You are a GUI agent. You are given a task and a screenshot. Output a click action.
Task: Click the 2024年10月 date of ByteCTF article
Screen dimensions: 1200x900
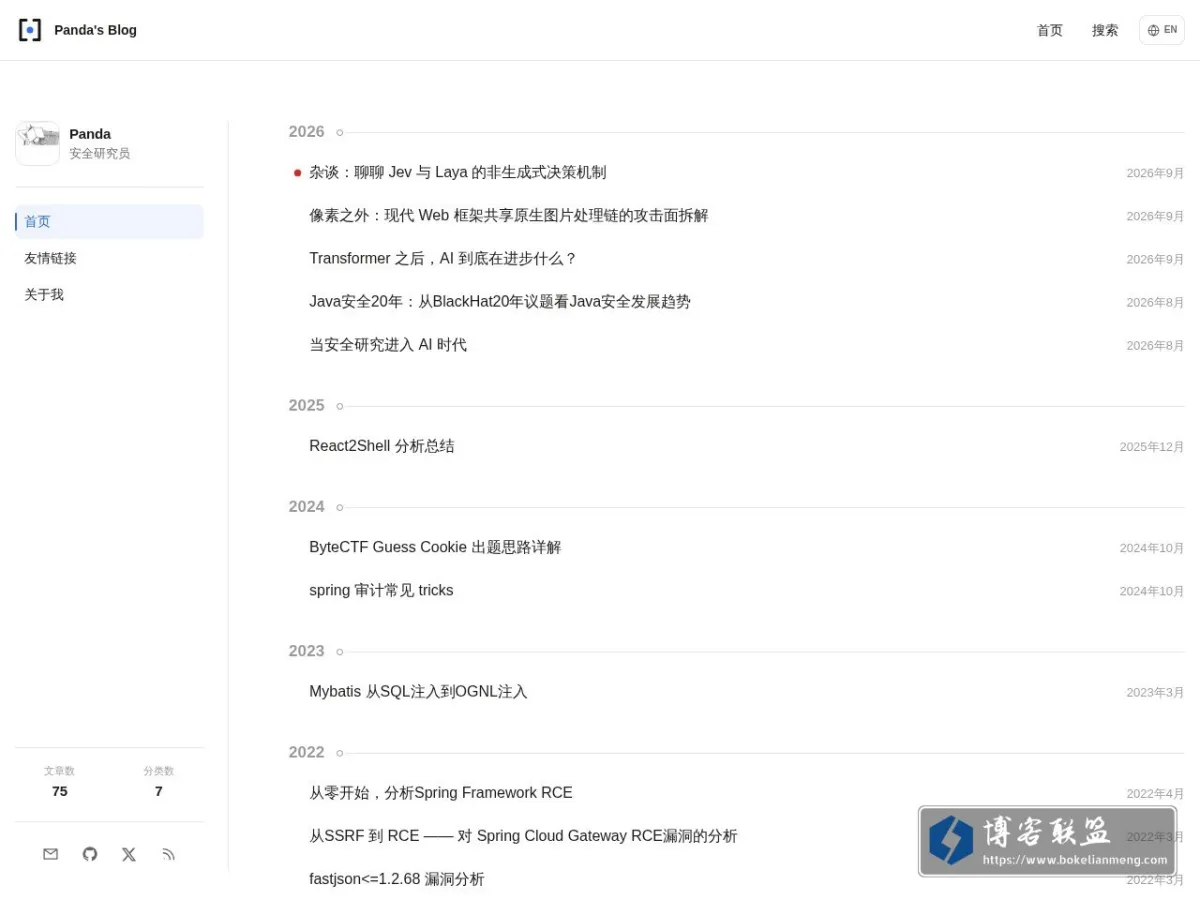click(1152, 548)
